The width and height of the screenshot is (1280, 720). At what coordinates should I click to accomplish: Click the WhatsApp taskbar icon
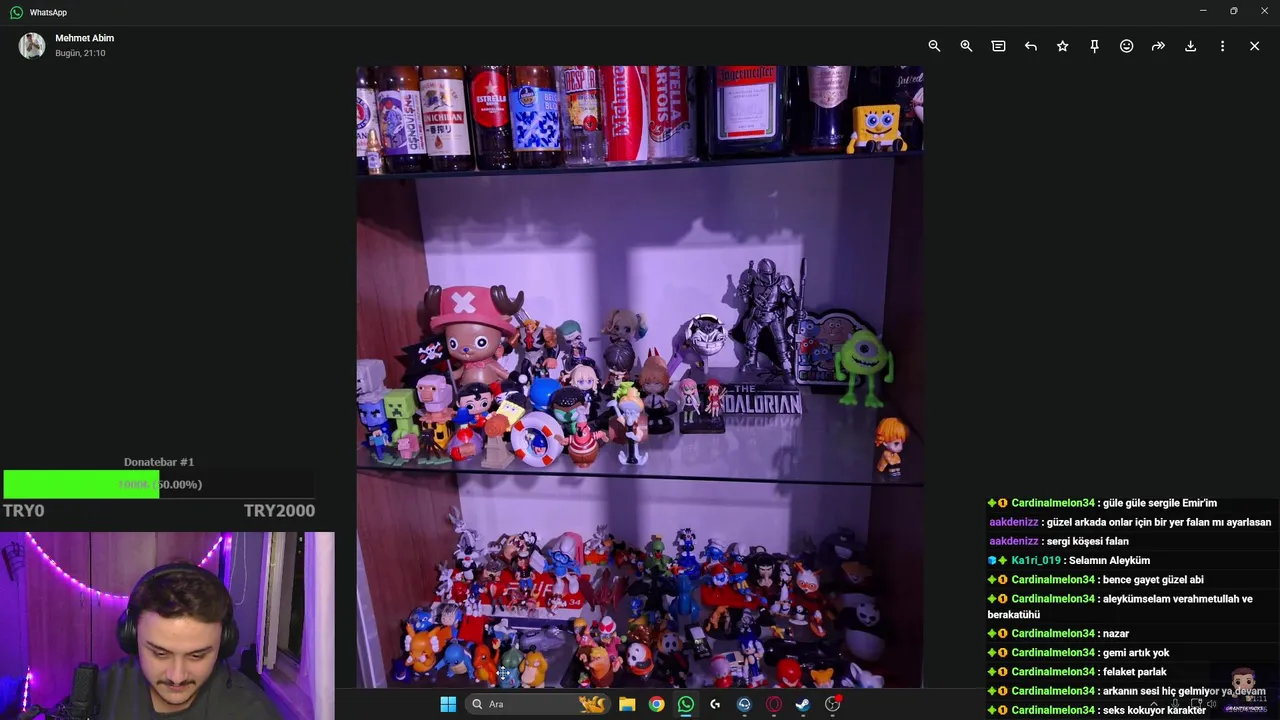(x=685, y=704)
